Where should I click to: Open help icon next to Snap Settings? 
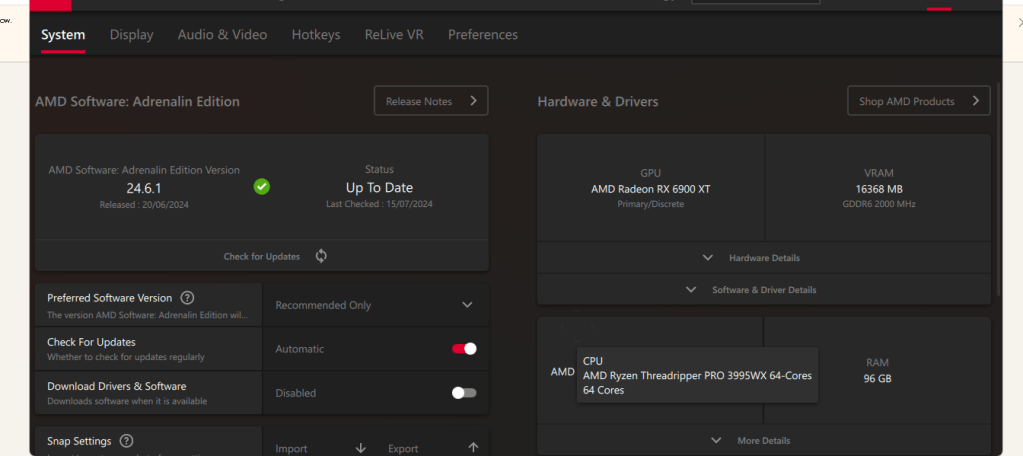tap(127, 441)
